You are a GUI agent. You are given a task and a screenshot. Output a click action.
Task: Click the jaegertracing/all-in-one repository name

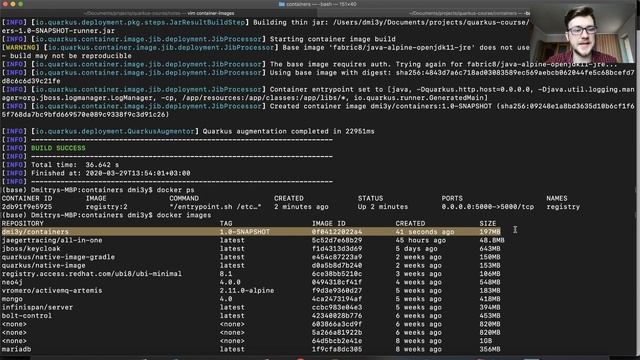click(52, 240)
